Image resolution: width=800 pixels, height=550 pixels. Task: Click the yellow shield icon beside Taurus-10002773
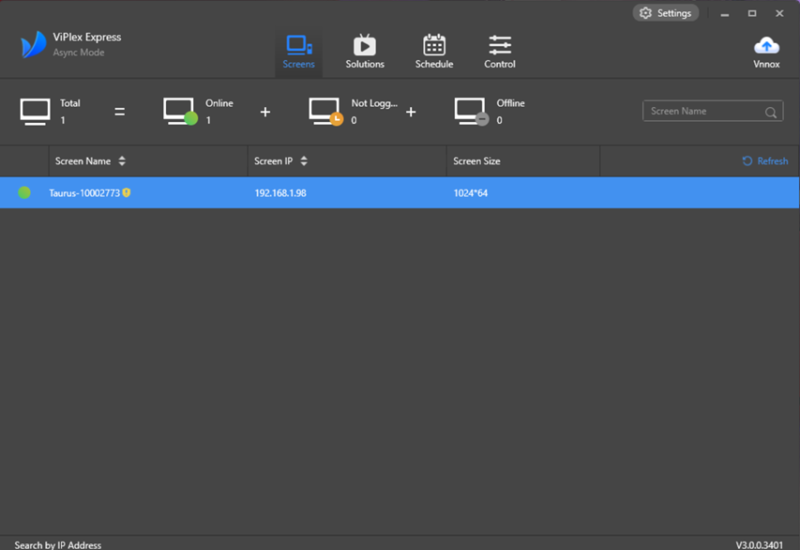click(127, 193)
